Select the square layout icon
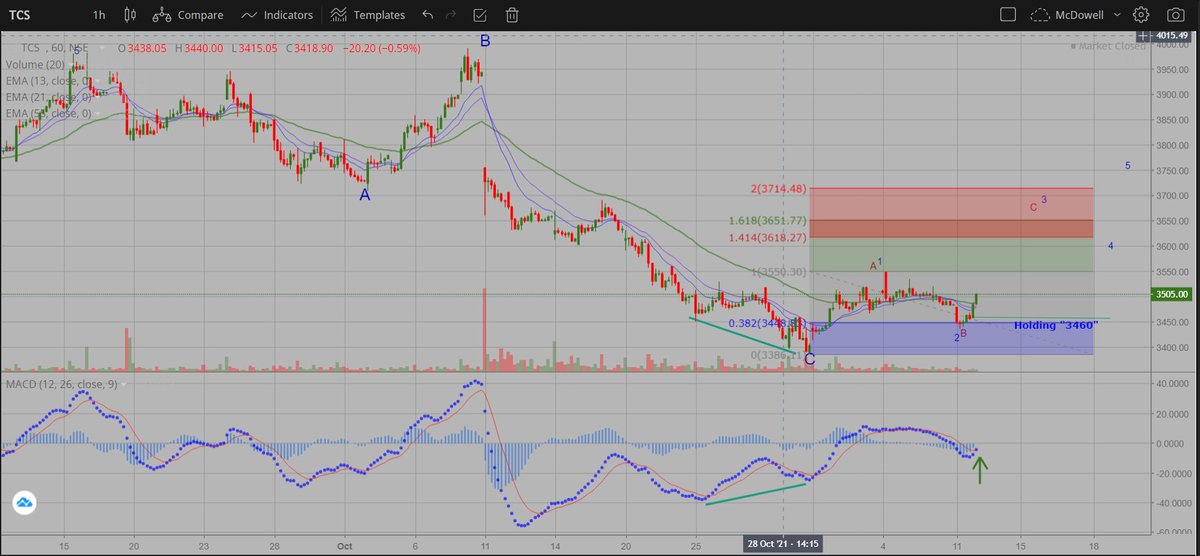Viewport: 1200px width, 556px height. (1008, 15)
